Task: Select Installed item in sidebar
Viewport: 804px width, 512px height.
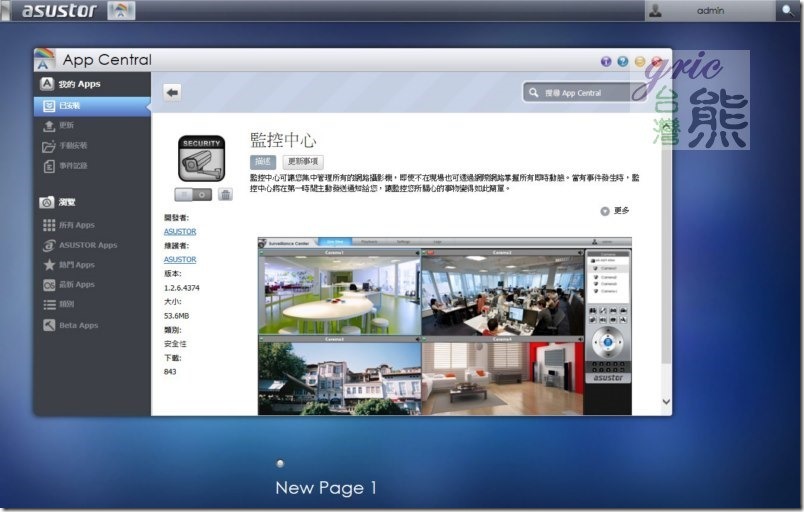Action: pyautogui.click(x=92, y=106)
